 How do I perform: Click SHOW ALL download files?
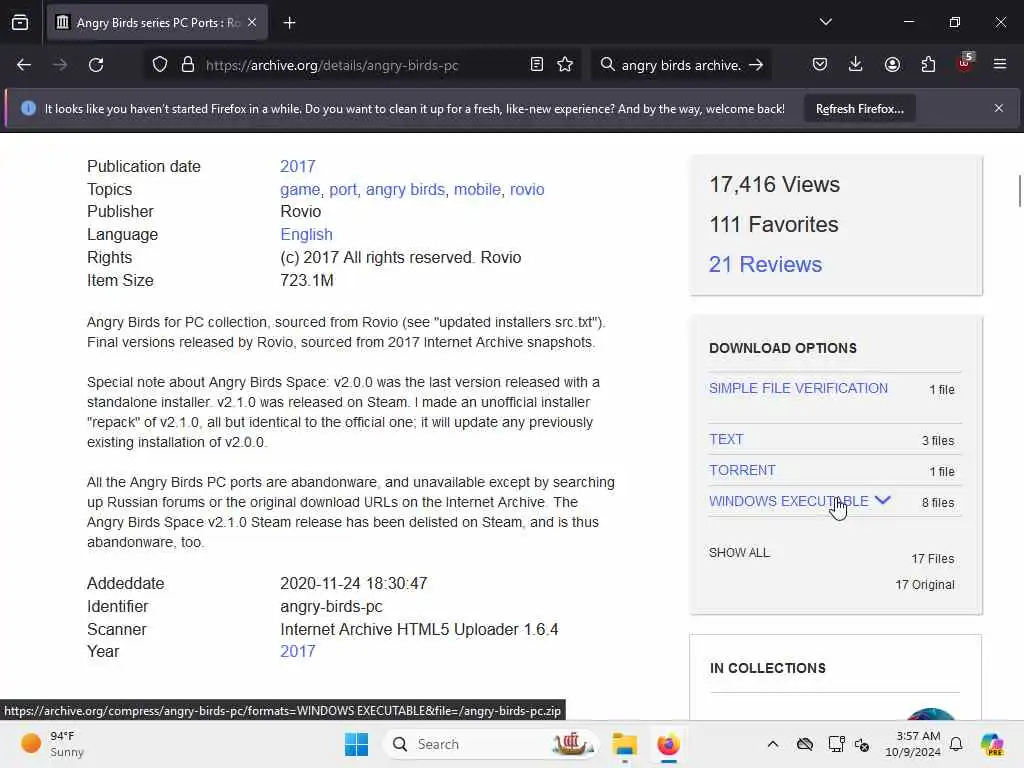[739, 552]
